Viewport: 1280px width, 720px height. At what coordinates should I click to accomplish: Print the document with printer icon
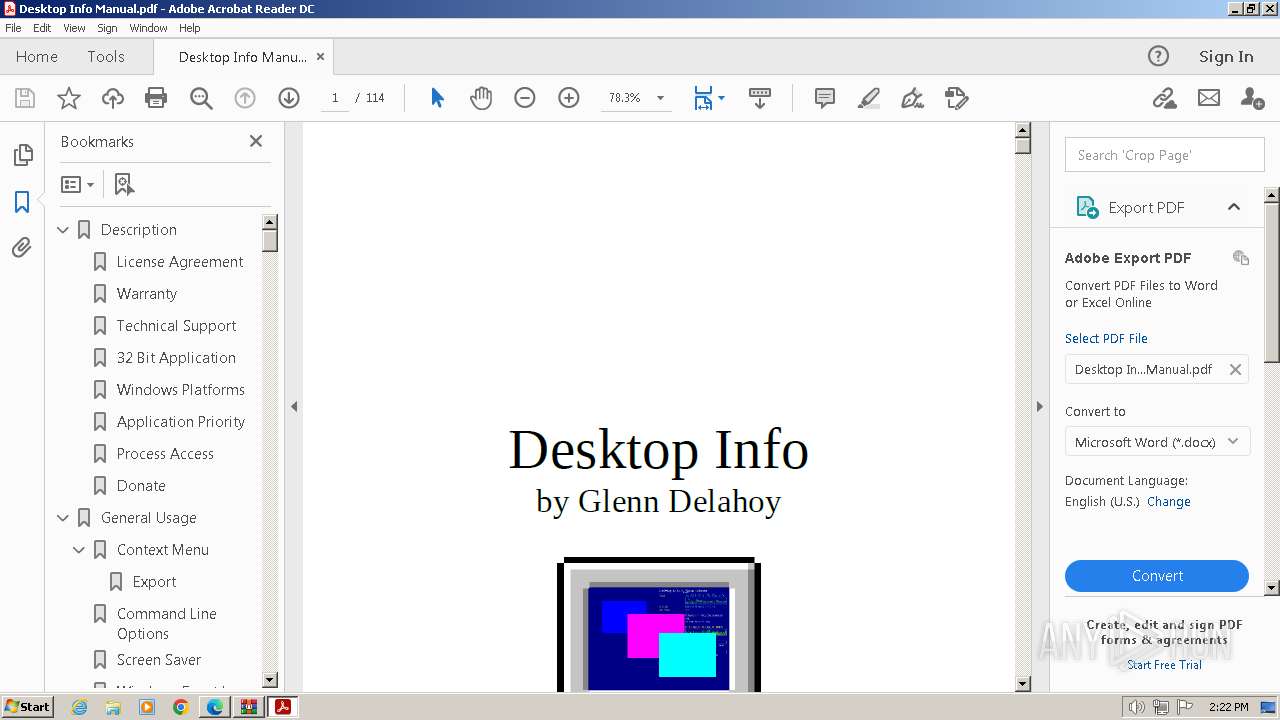(x=156, y=98)
